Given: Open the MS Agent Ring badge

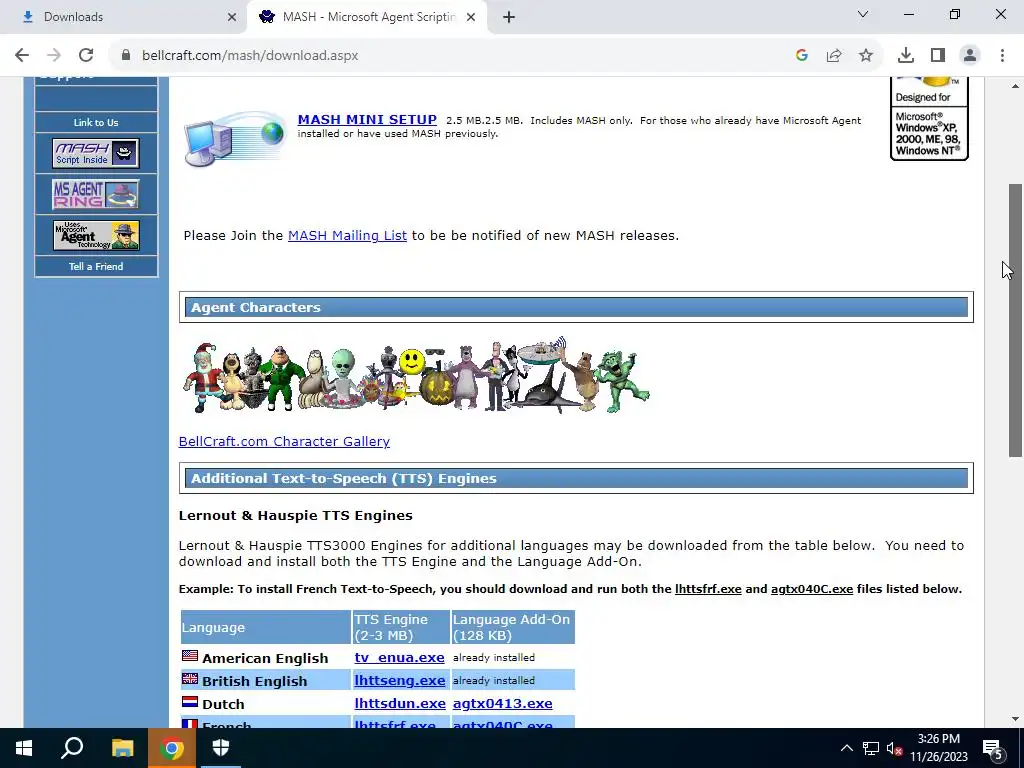Looking at the screenshot, I should [96, 194].
